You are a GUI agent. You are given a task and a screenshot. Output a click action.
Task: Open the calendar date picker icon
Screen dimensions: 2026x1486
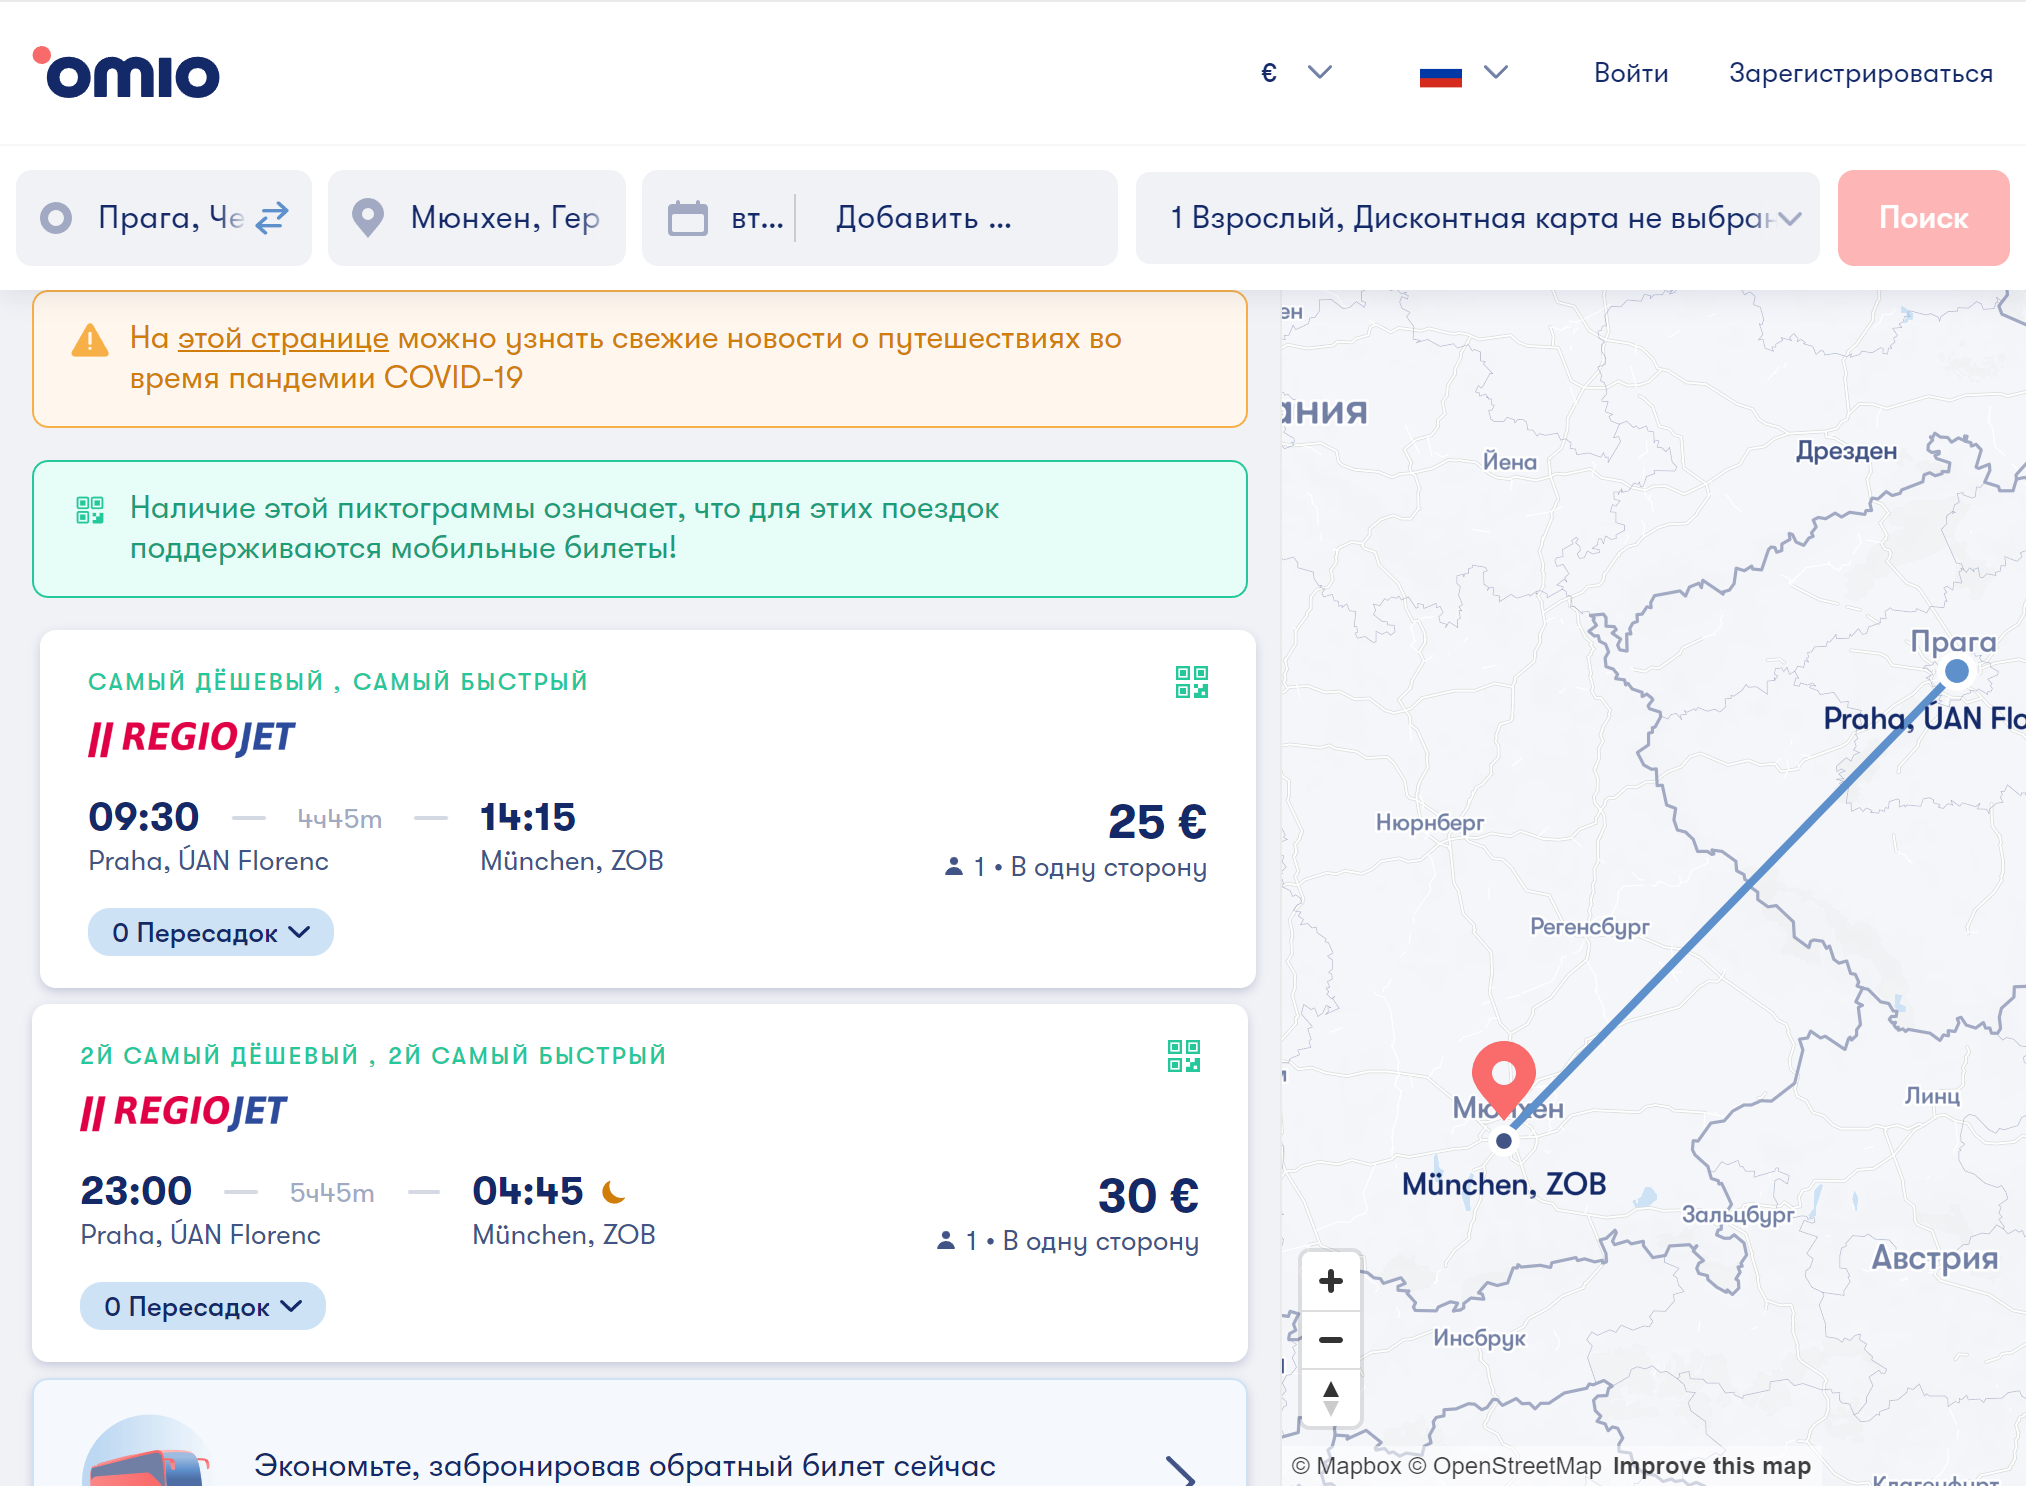[688, 218]
